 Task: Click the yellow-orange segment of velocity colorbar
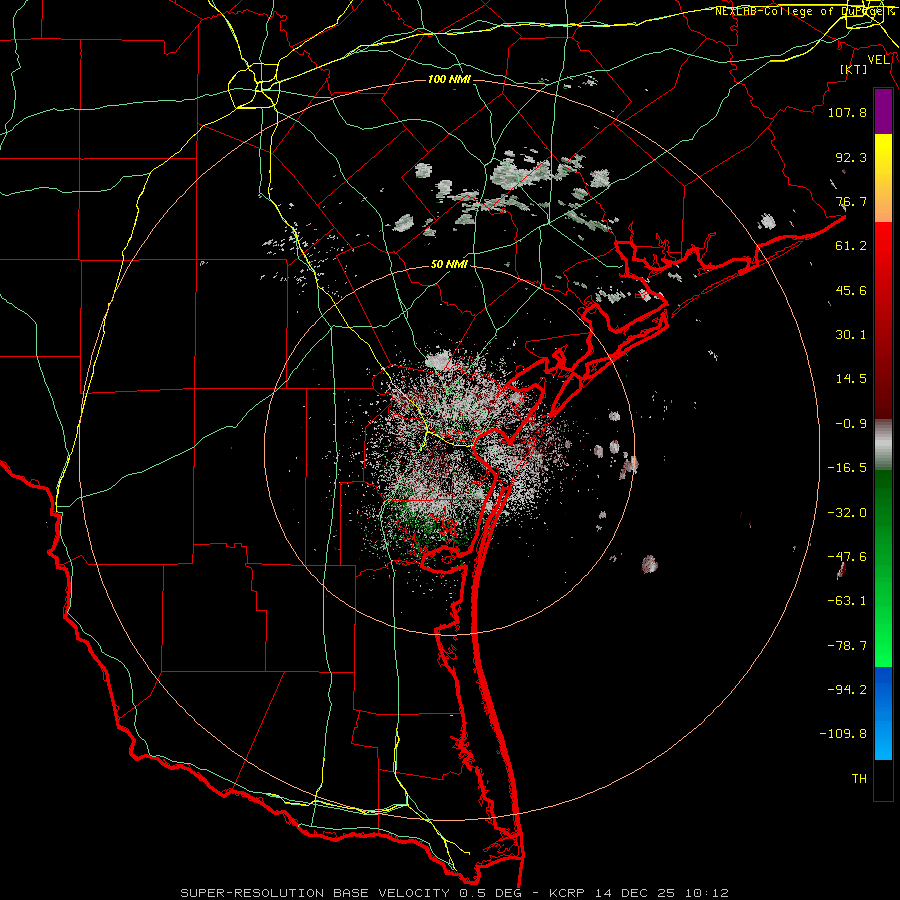point(883,178)
